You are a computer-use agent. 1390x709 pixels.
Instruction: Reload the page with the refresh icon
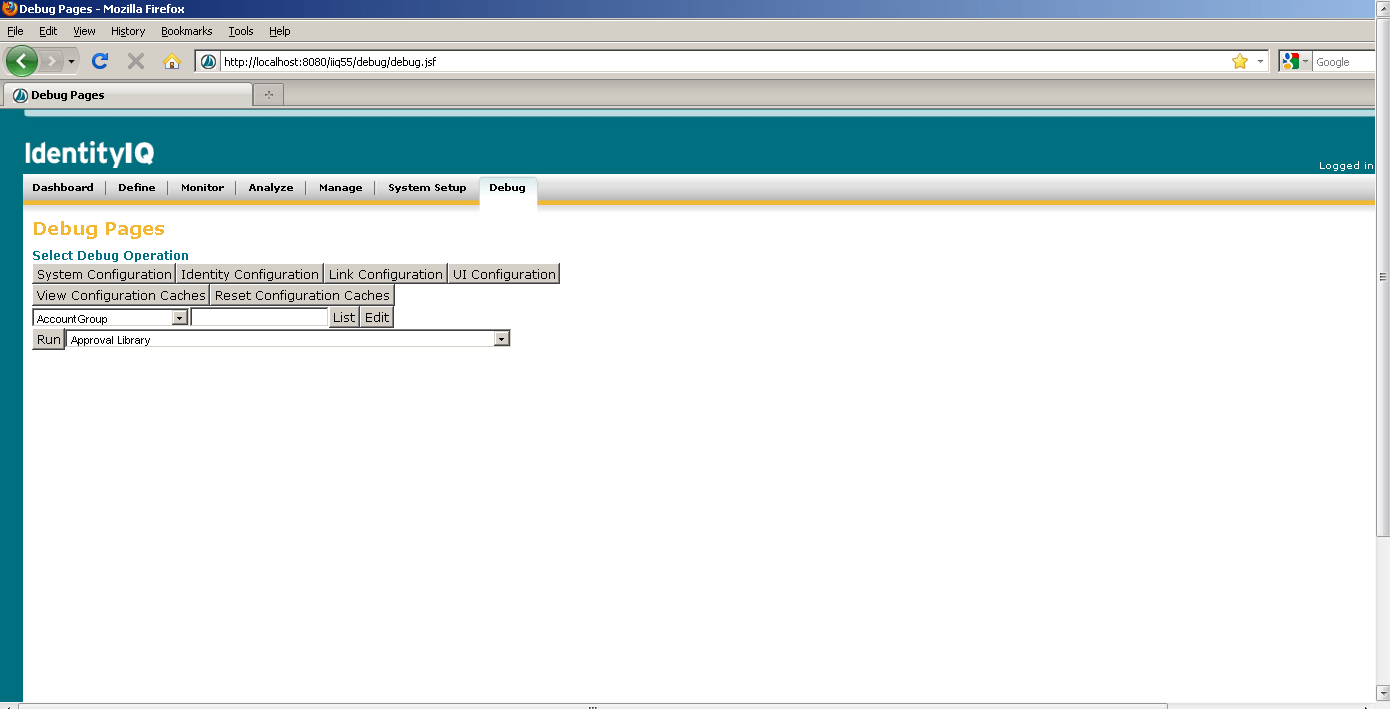(x=100, y=61)
